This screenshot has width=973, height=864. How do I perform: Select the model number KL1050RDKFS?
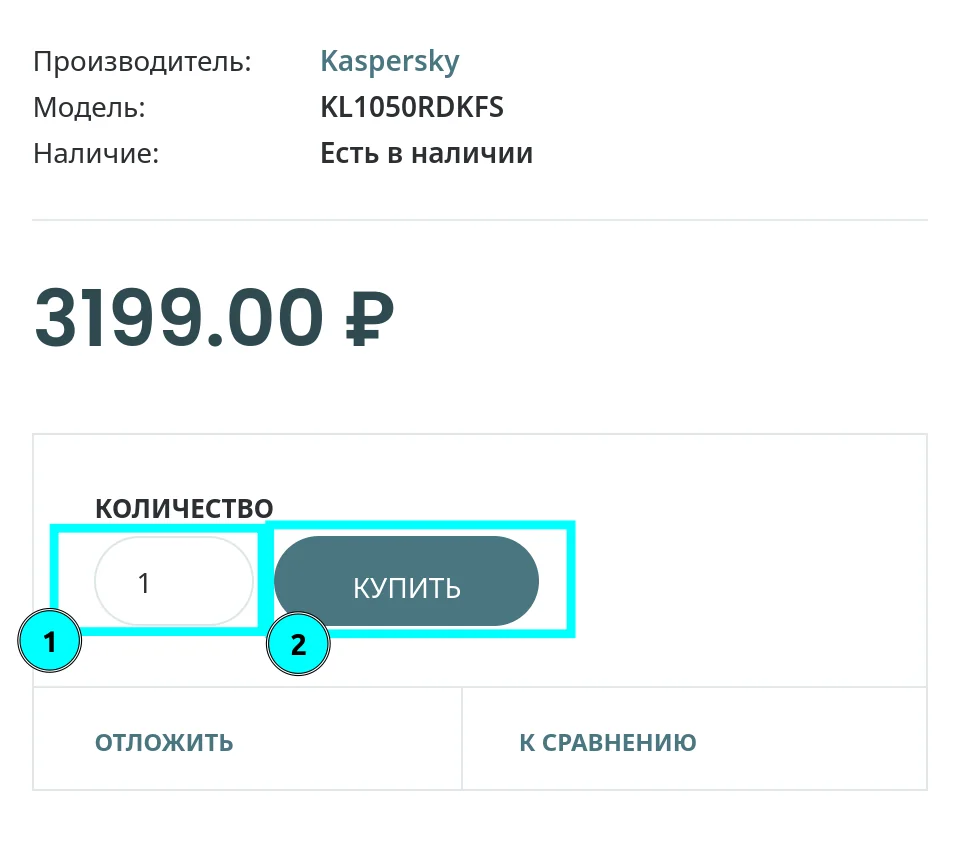(x=411, y=107)
